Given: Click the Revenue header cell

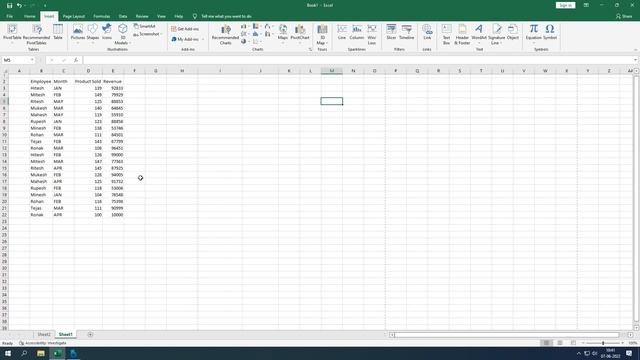Looking at the screenshot, I should (x=113, y=81).
